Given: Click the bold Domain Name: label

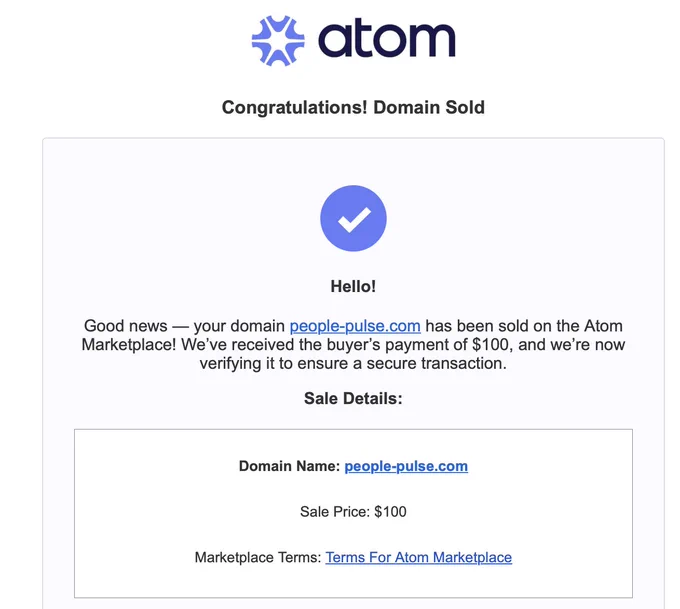Looking at the screenshot, I should point(290,466).
